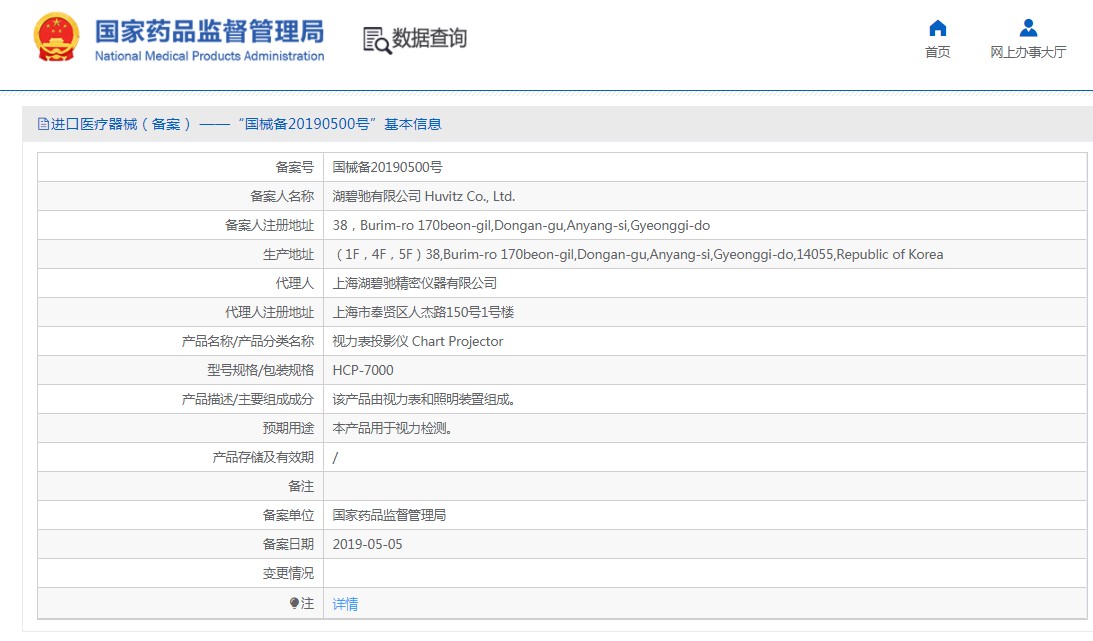Viewport: 1093px width, 641px height.
Task: Click agent 上海湖碧驰精密仪器有限公司
Action: pos(415,284)
